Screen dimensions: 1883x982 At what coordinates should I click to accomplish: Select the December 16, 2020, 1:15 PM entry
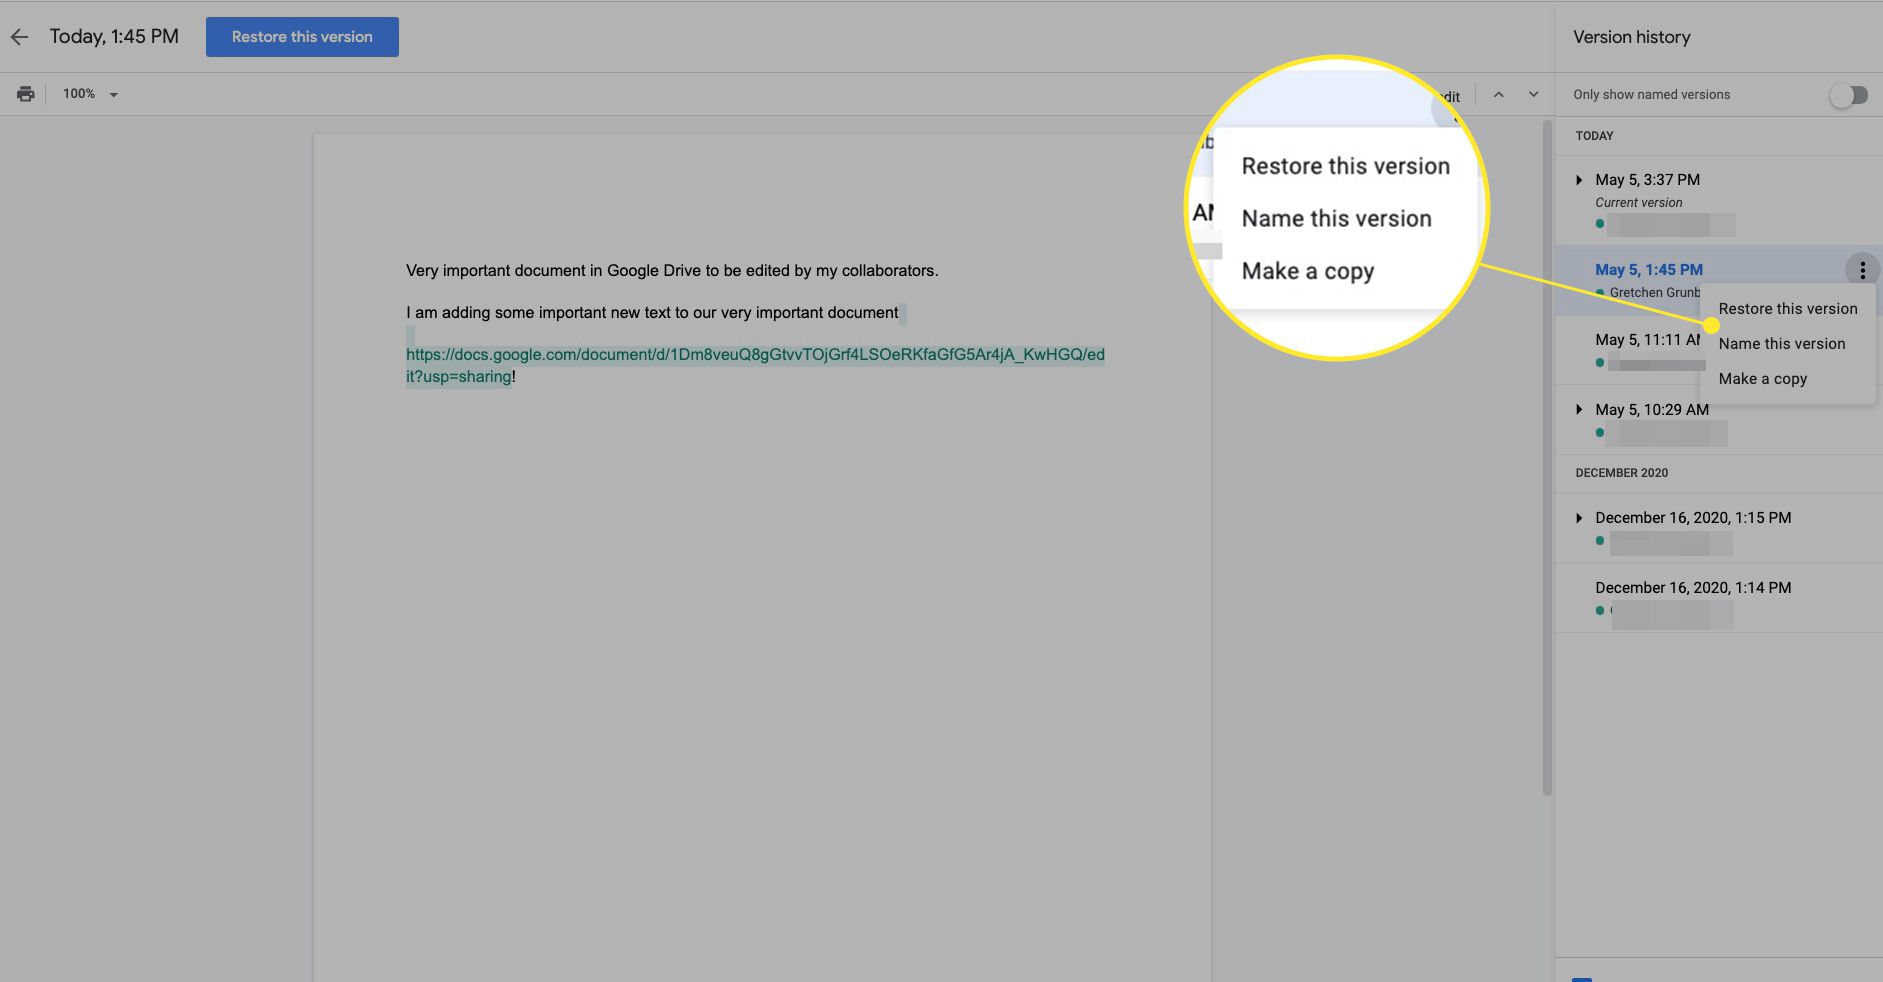[x=1719, y=528]
